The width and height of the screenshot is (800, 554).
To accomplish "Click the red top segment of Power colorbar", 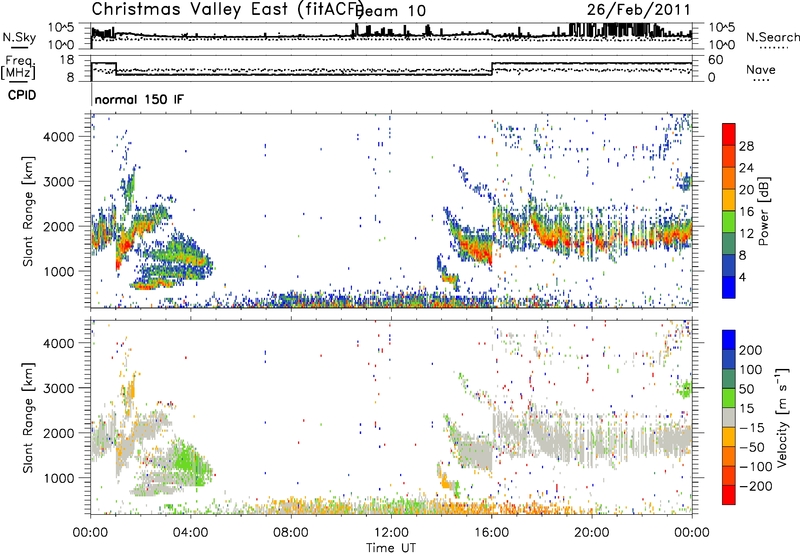I will 729,134.
